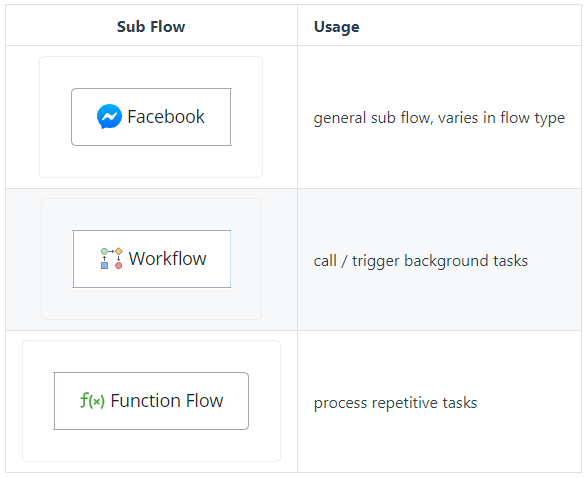Select the Workflow sub flow node
Image resolution: width=588 pixels, height=478 pixels.
[152, 259]
